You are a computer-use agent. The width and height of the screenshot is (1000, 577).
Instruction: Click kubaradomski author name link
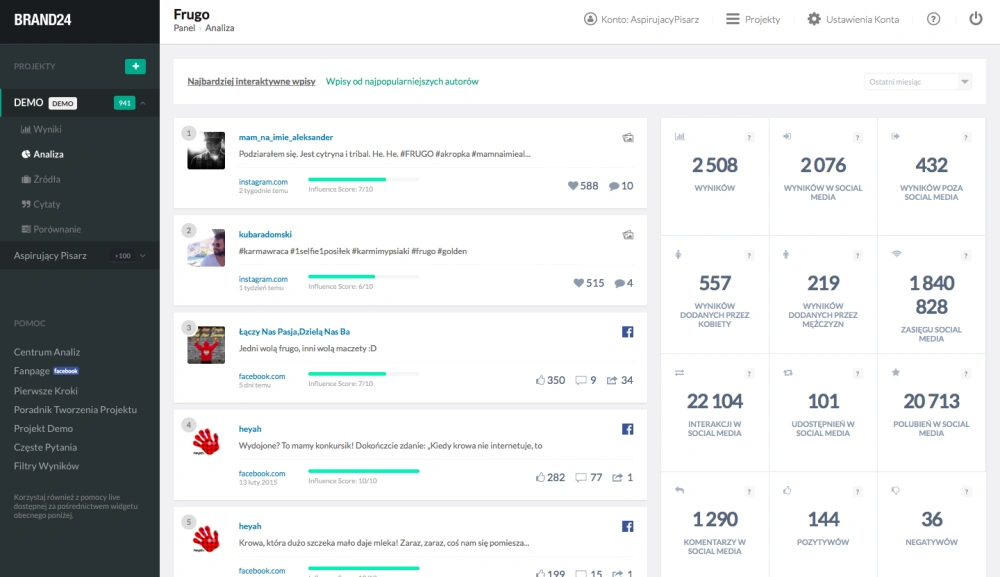263,234
